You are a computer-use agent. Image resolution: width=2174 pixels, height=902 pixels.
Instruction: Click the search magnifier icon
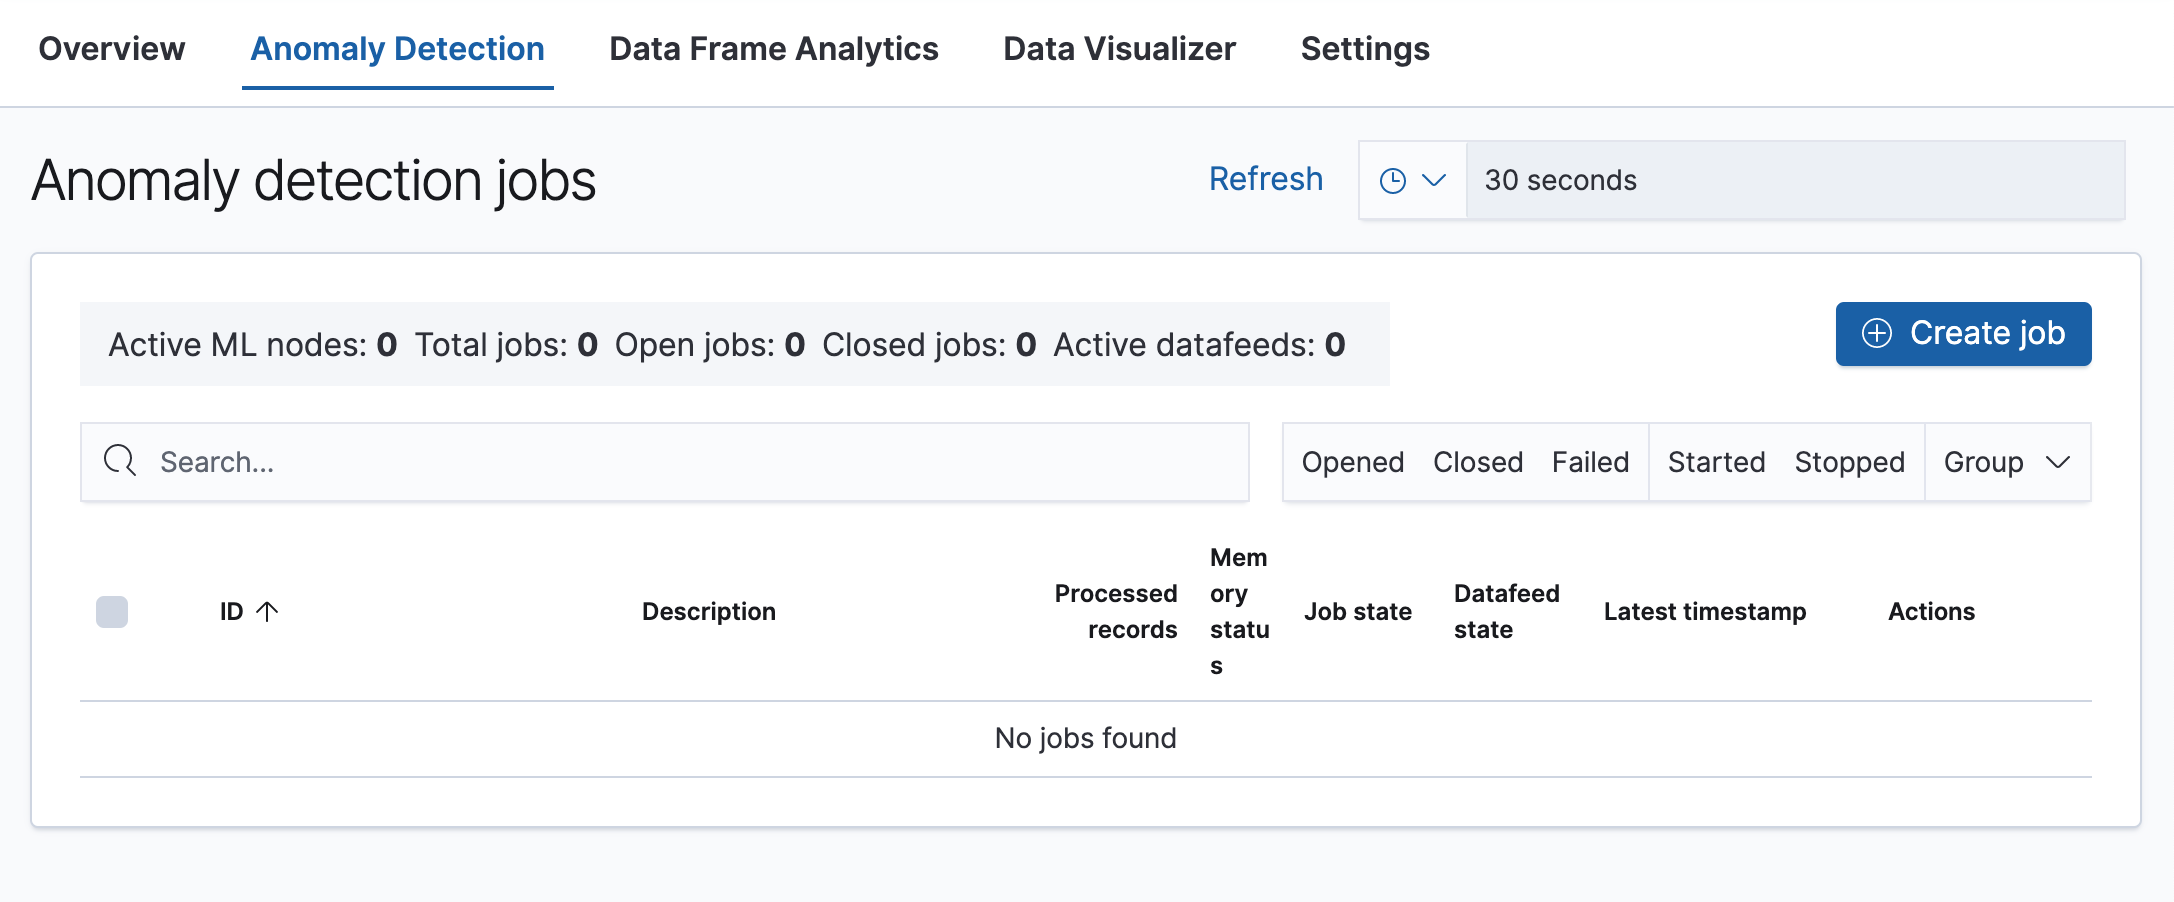click(120, 461)
